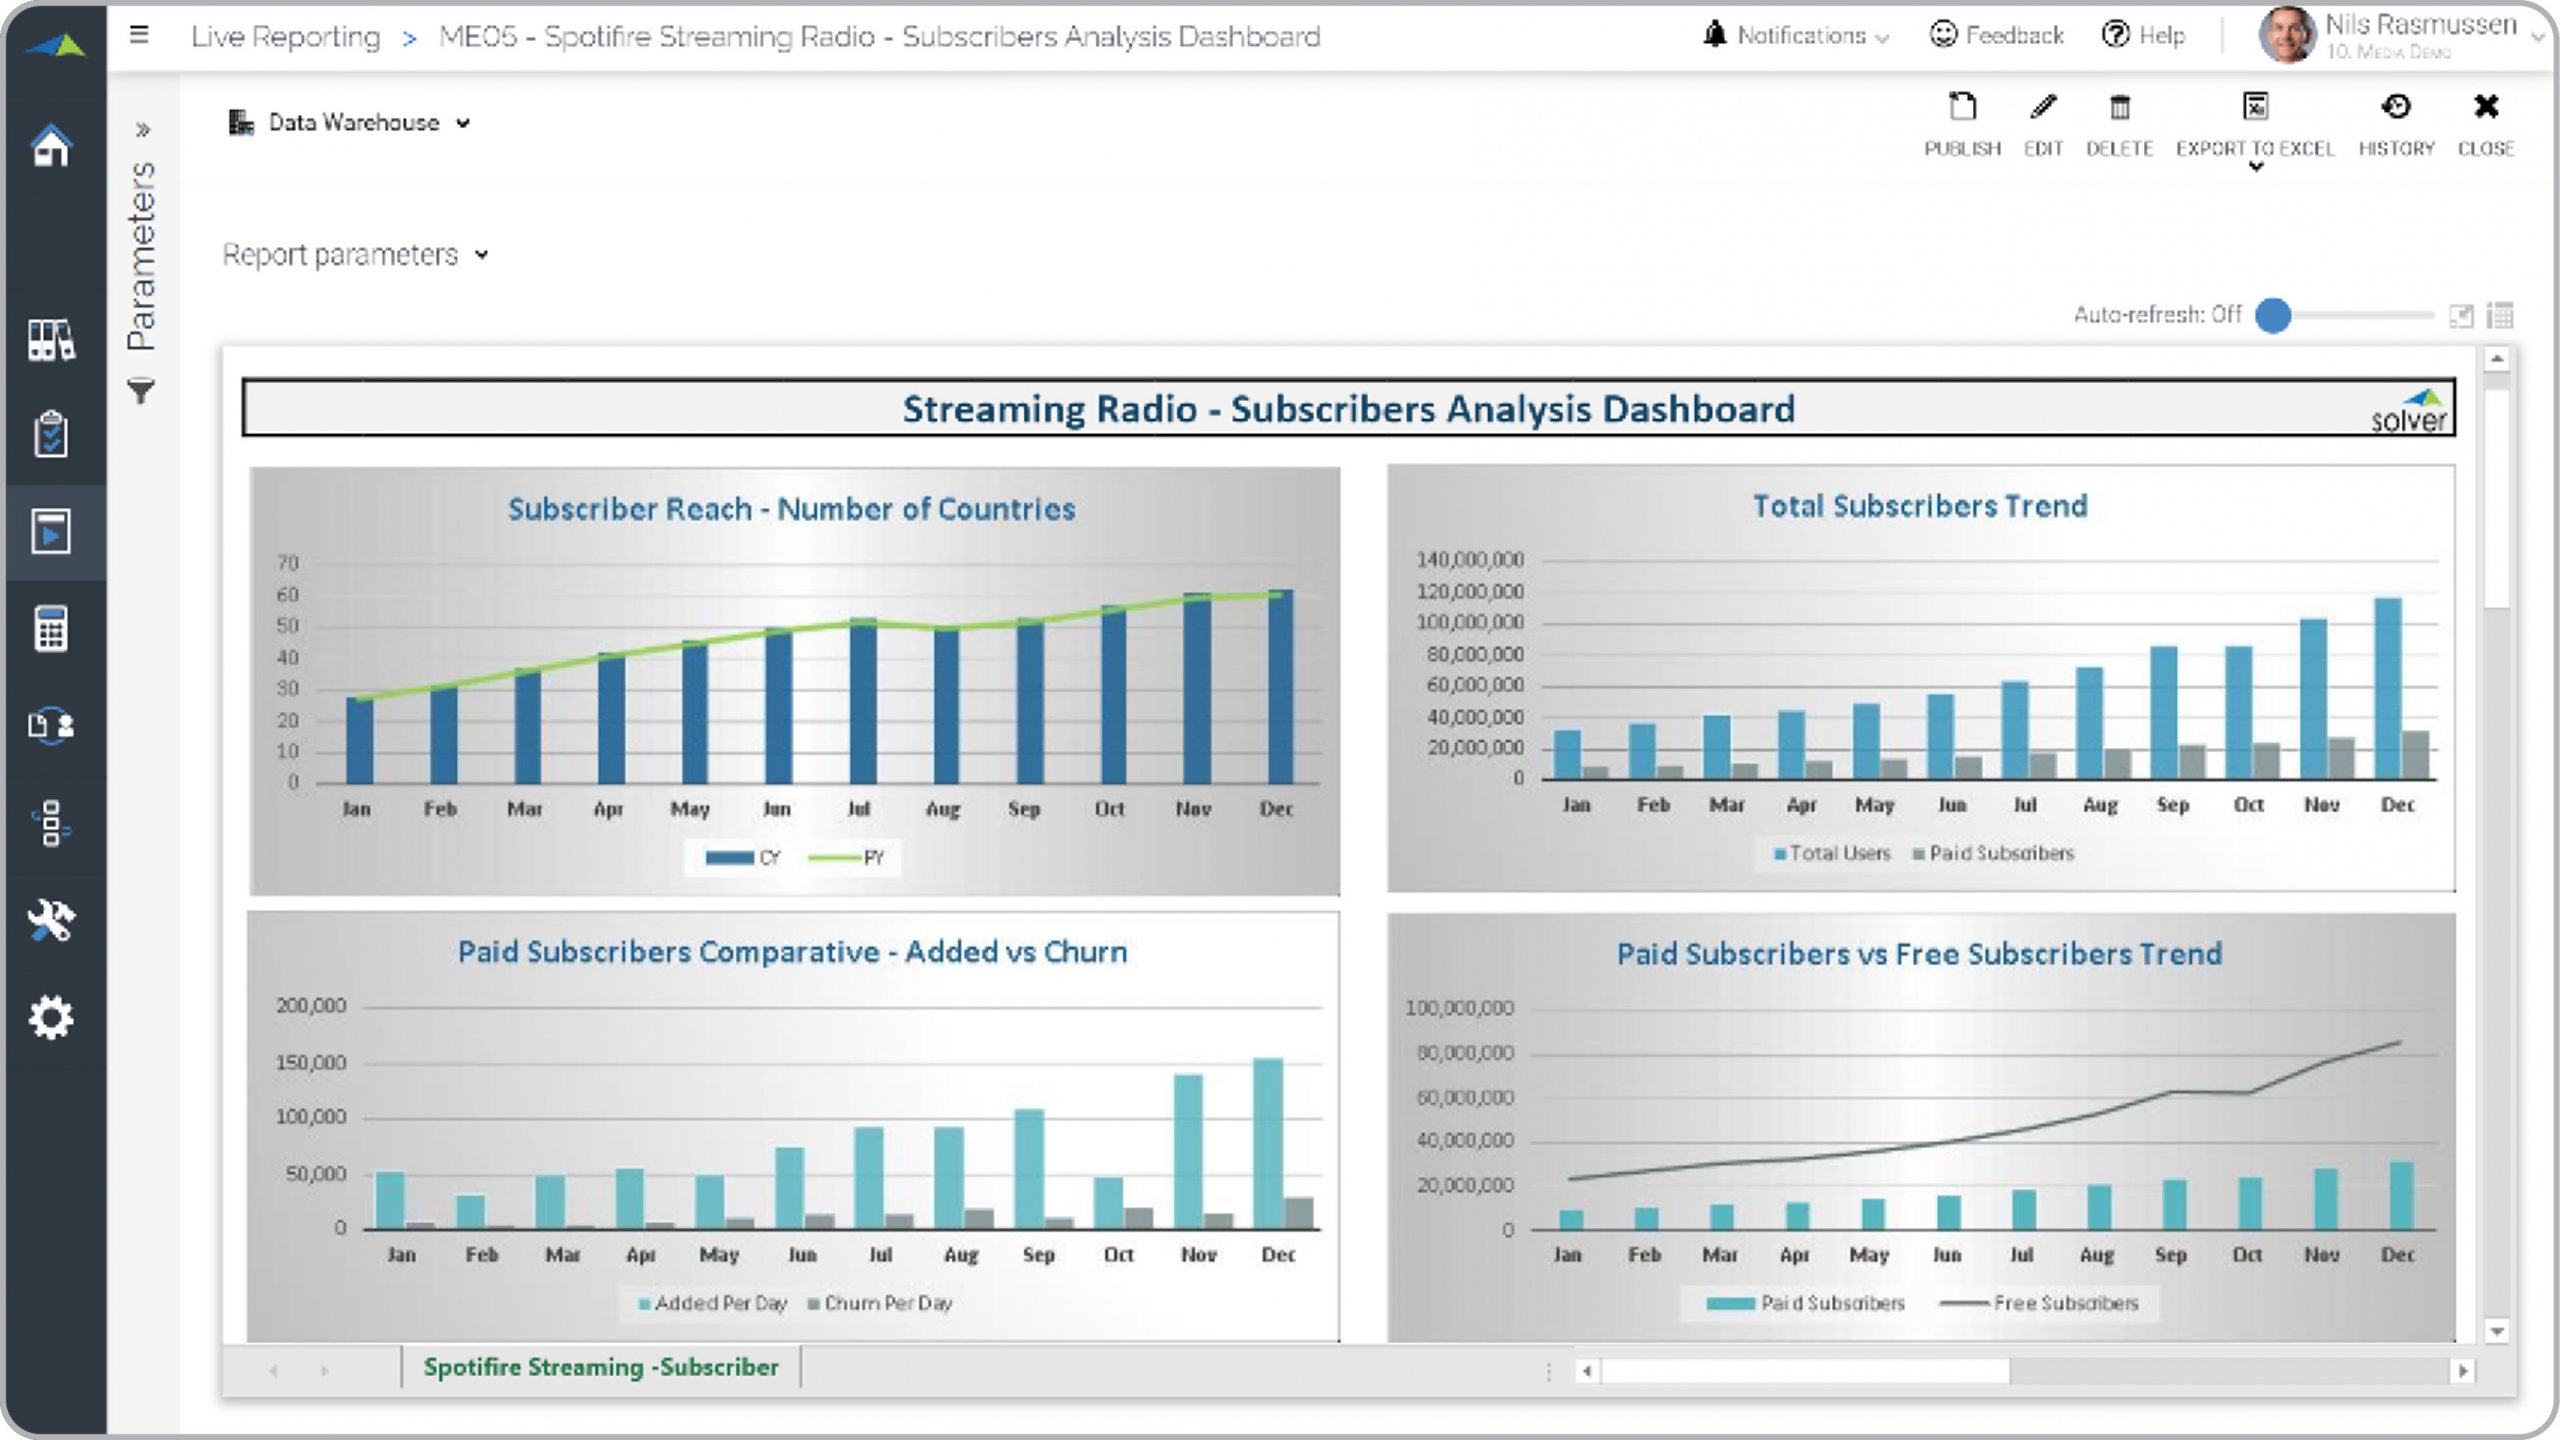The width and height of the screenshot is (2560, 1440).
Task: Select the Spotifire Streaming -Subscriber sheet tab
Action: coord(601,1367)
